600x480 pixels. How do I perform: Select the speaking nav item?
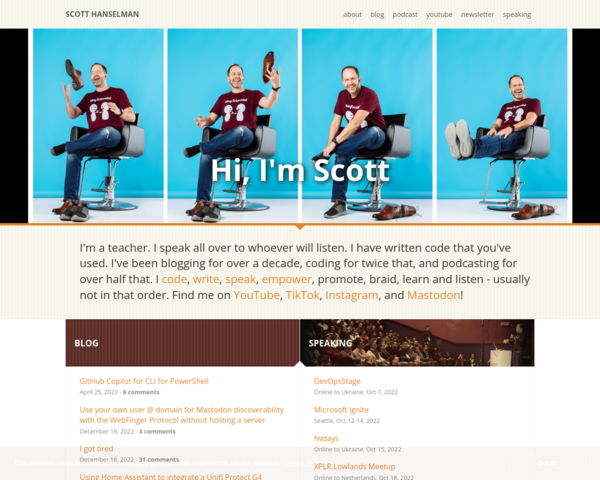click(x=517, y=15)
